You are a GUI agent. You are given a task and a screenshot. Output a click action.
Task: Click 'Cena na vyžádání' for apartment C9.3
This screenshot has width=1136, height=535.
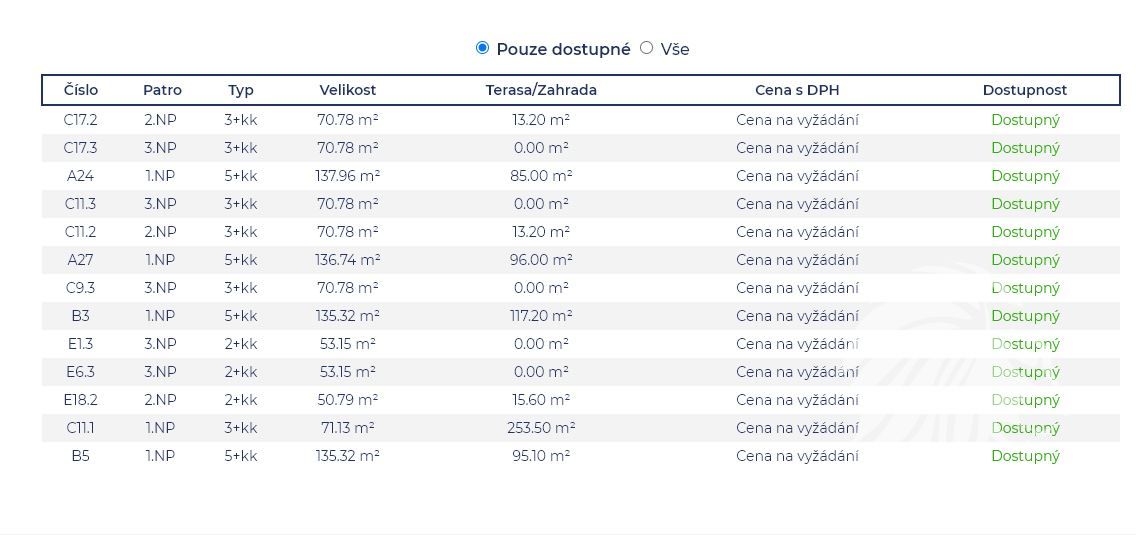(797, 288)
